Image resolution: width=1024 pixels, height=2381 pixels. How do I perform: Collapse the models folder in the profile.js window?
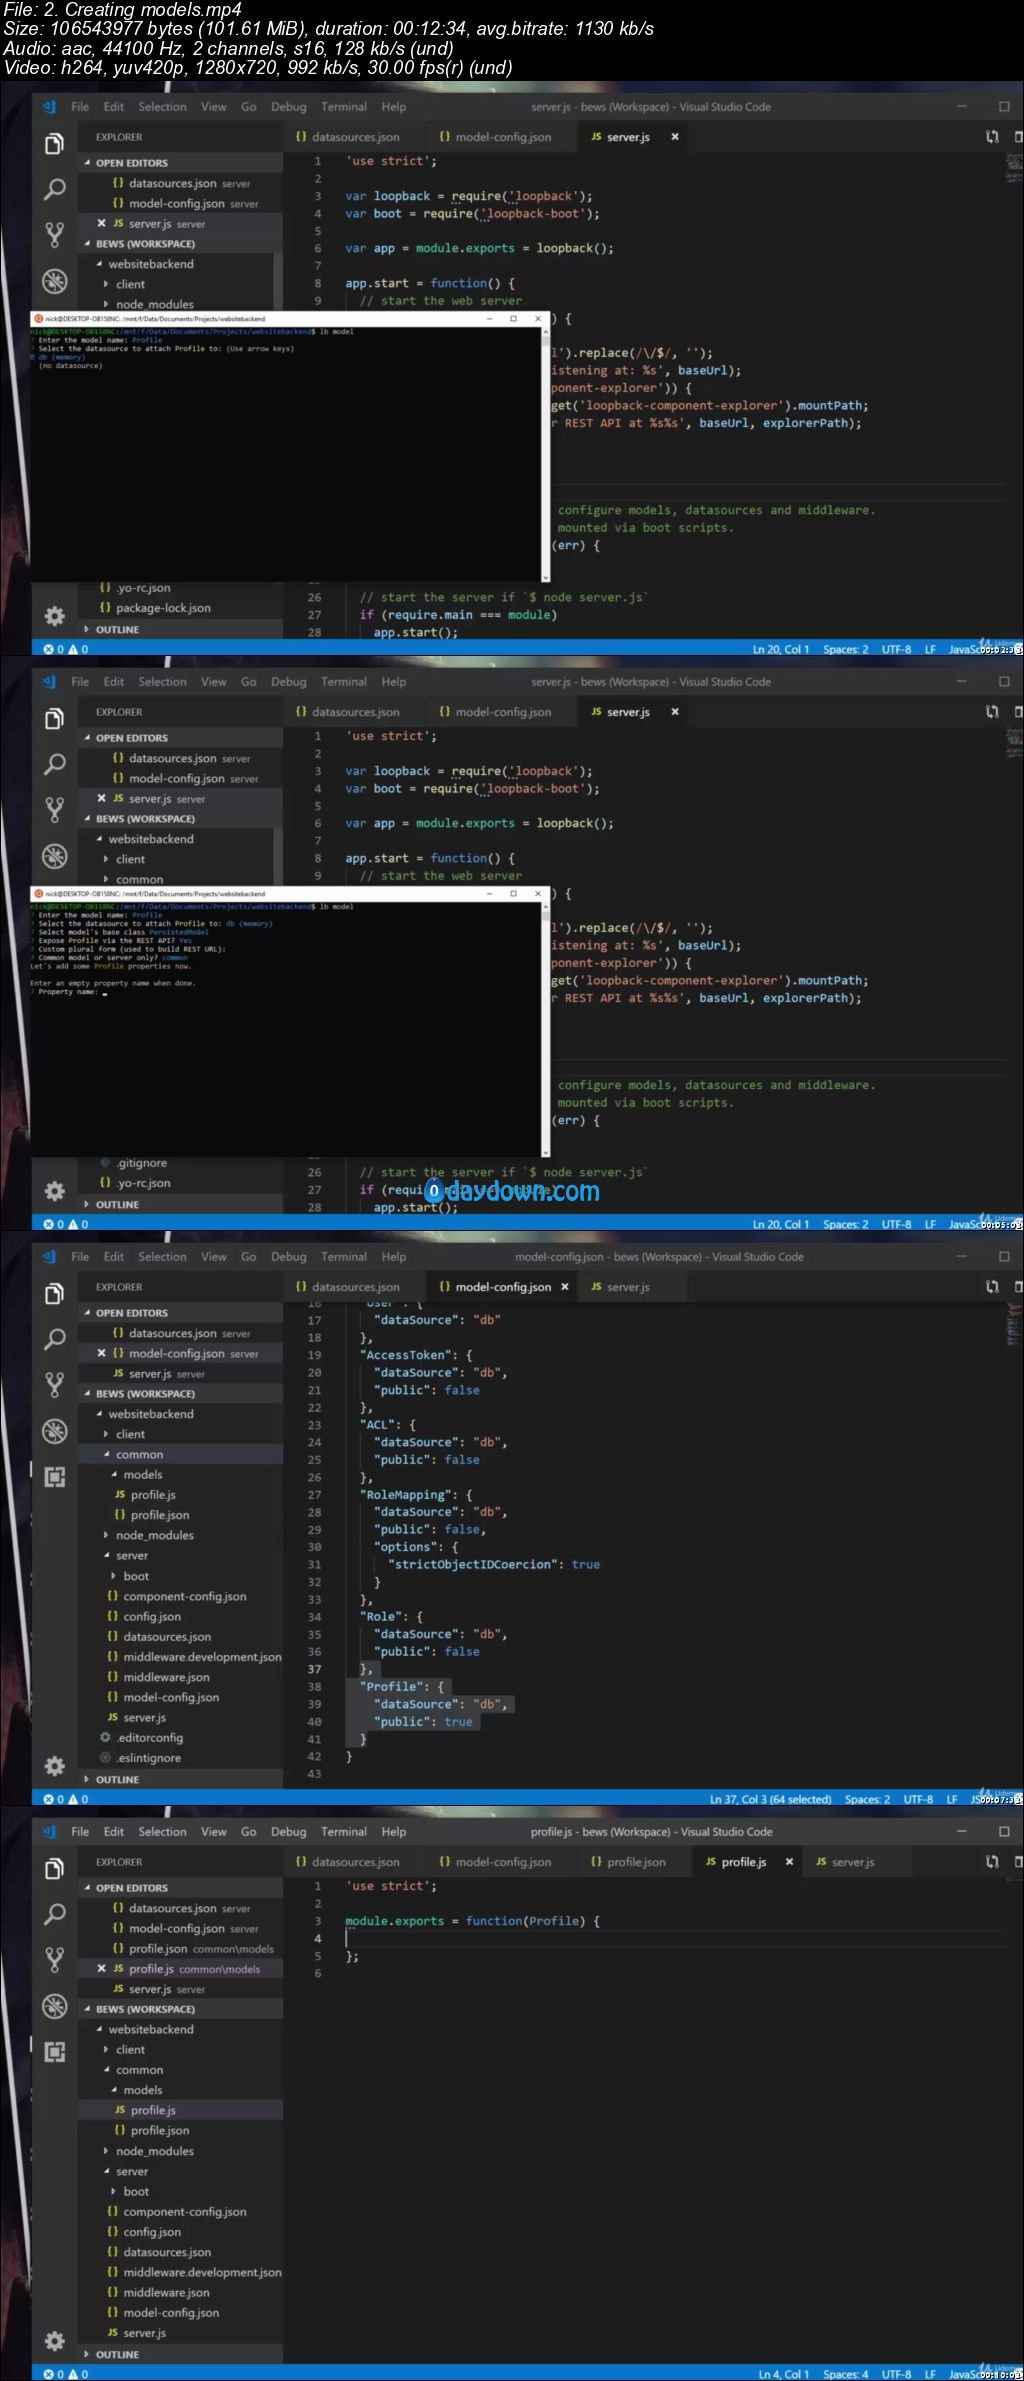(143, 2090)
